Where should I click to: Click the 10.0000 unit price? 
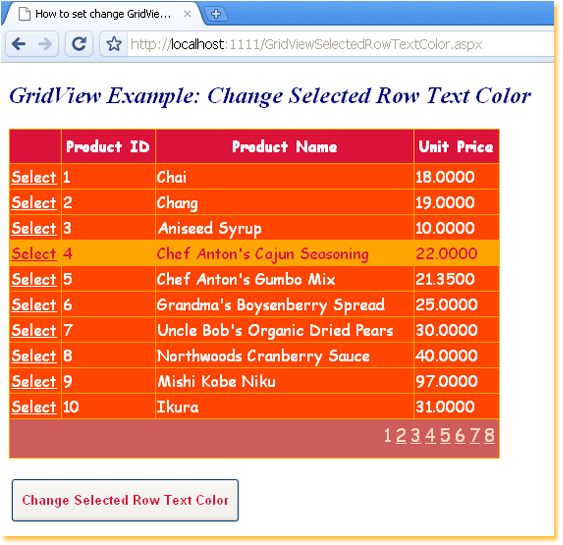click(x=445, y=228)
